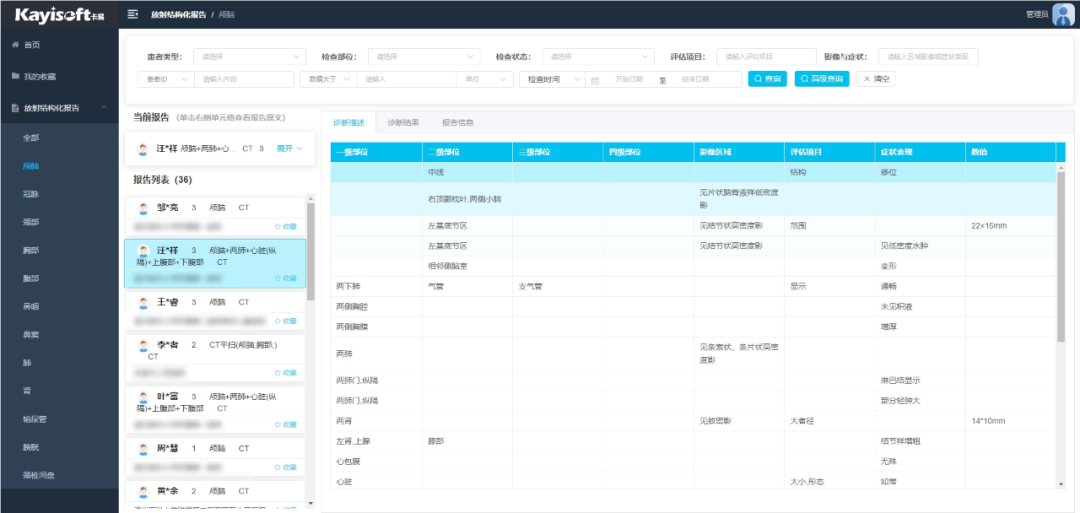Click the calendar icon in date range
The height and width of the screenshot is (513, 1080).
click(x=595, y=79)
